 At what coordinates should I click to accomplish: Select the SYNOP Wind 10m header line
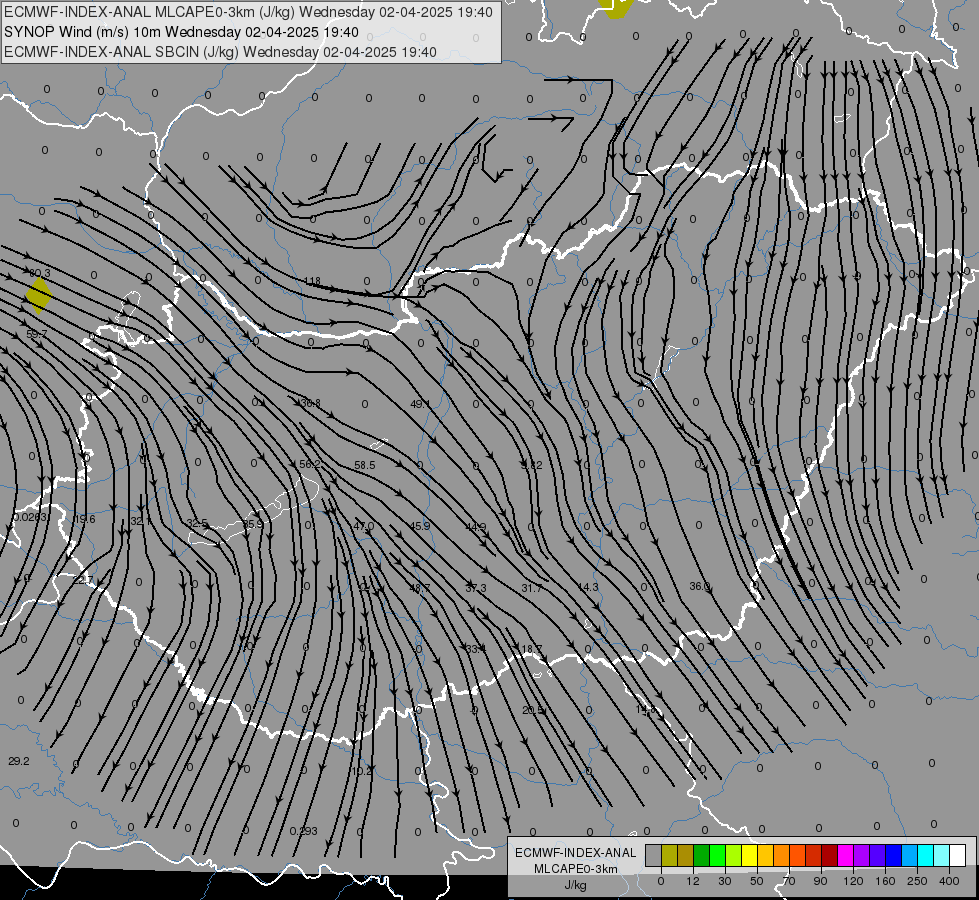click(181, 32)
